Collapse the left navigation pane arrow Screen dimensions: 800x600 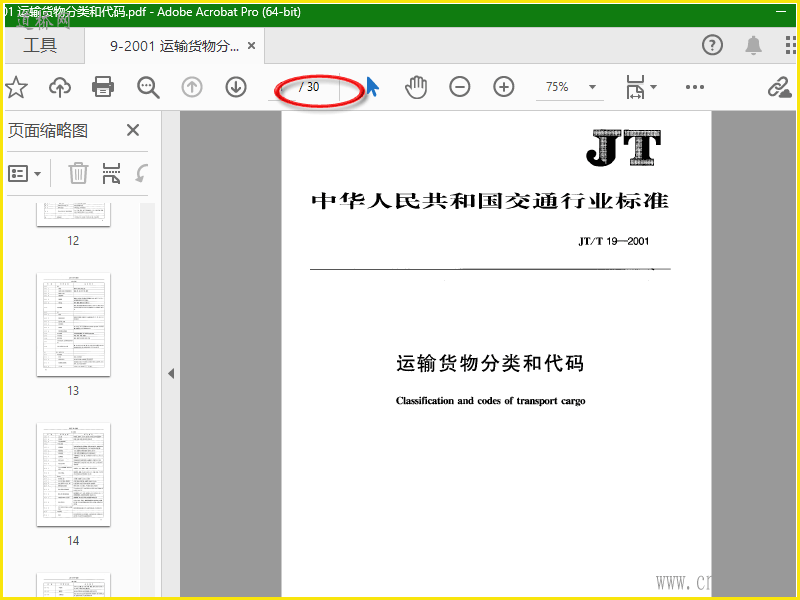coord(171,373)
